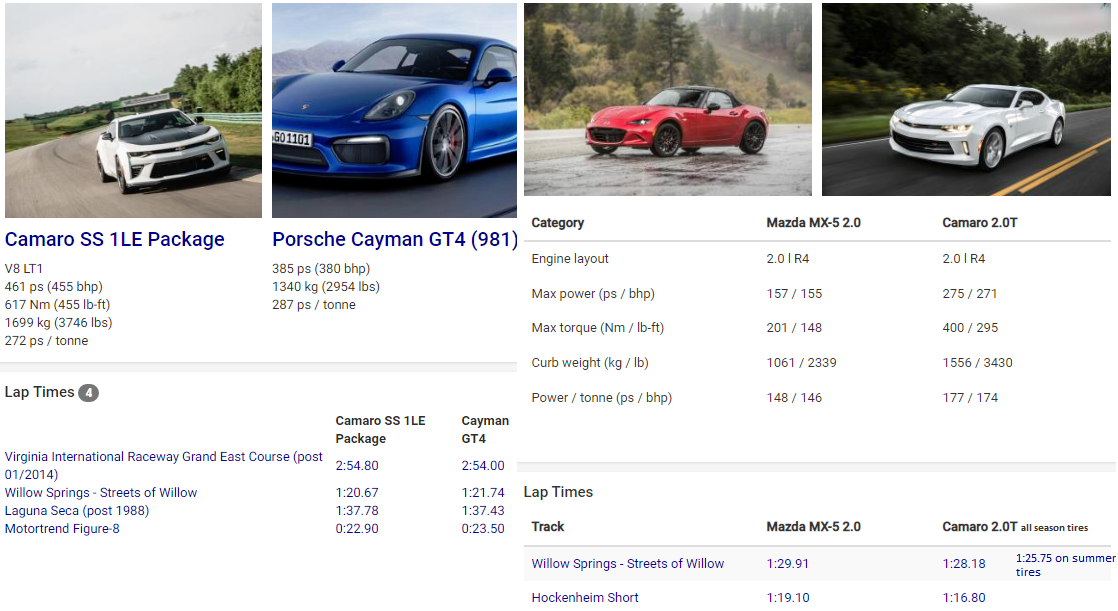Screen dimensions: 1118x611
Task: Click Mazda MX-5 Hockenheim time 1:19.10
Action: point(788,597)
